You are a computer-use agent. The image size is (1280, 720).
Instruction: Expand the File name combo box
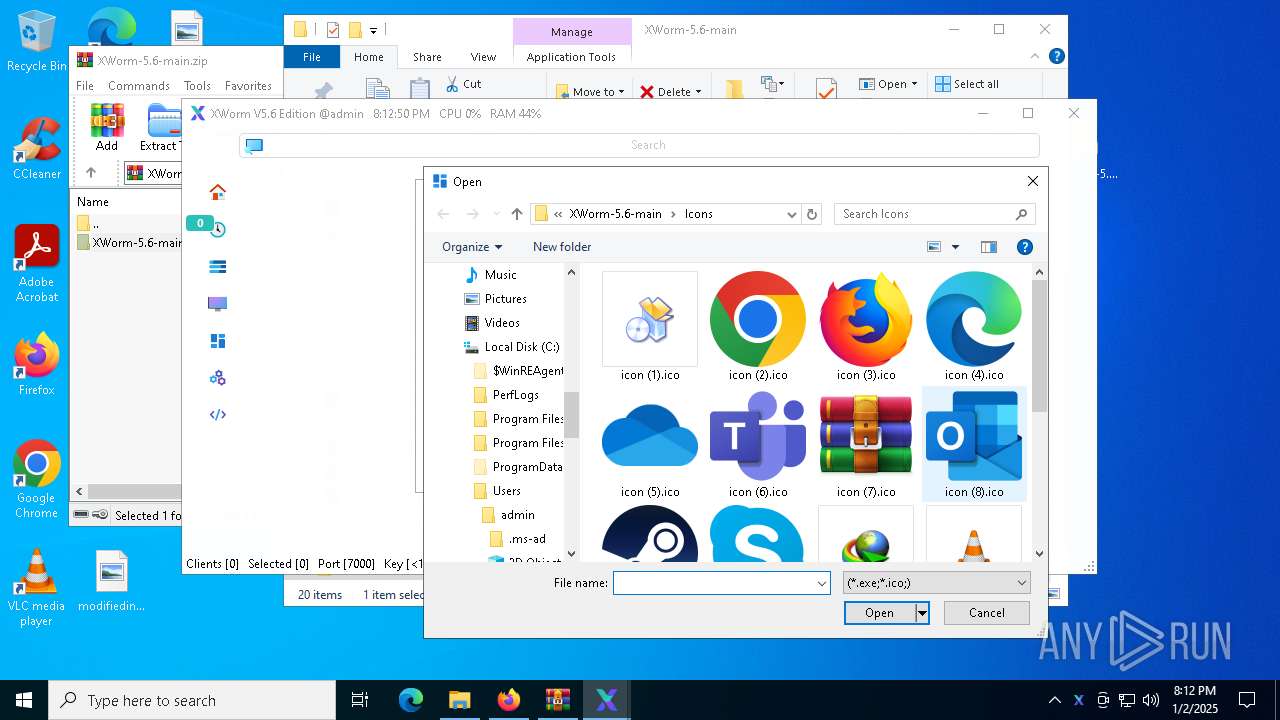click(822, 583)
